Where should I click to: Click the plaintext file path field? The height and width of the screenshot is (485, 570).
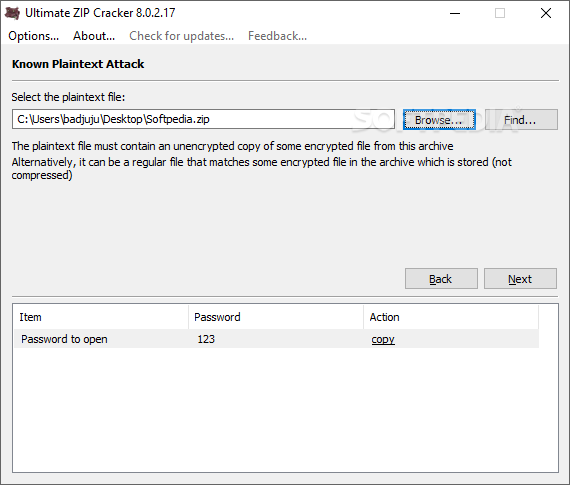coord(203,119)
